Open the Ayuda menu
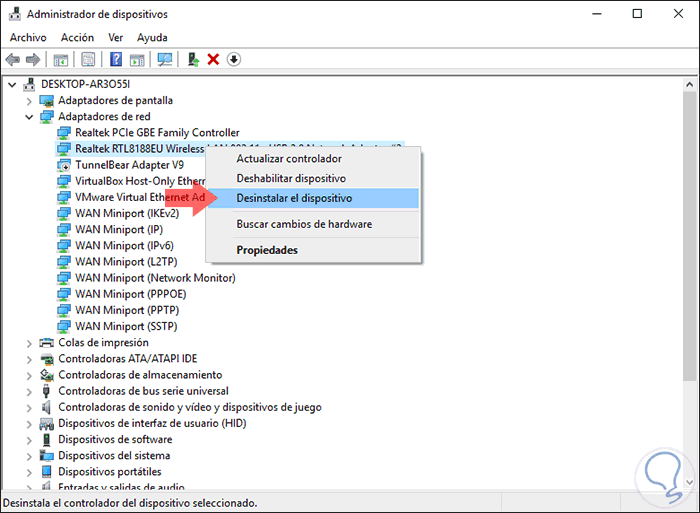Image resolution: width=700 pixels, height=513 pixels. click(x=152, y=38)
